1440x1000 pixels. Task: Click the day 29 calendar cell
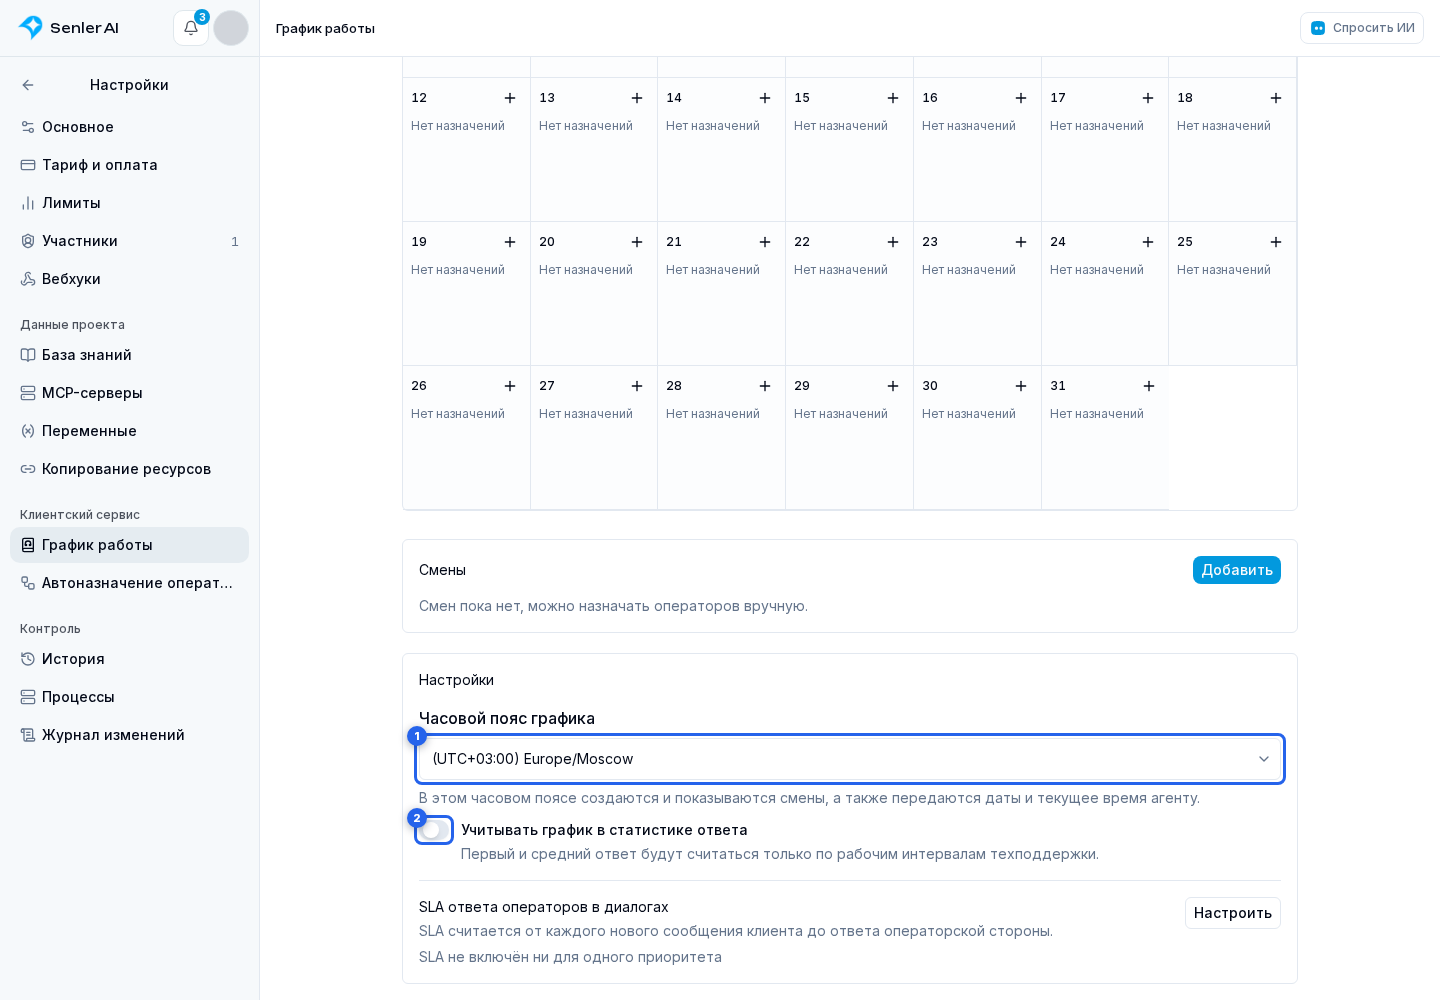pos(849,438)
